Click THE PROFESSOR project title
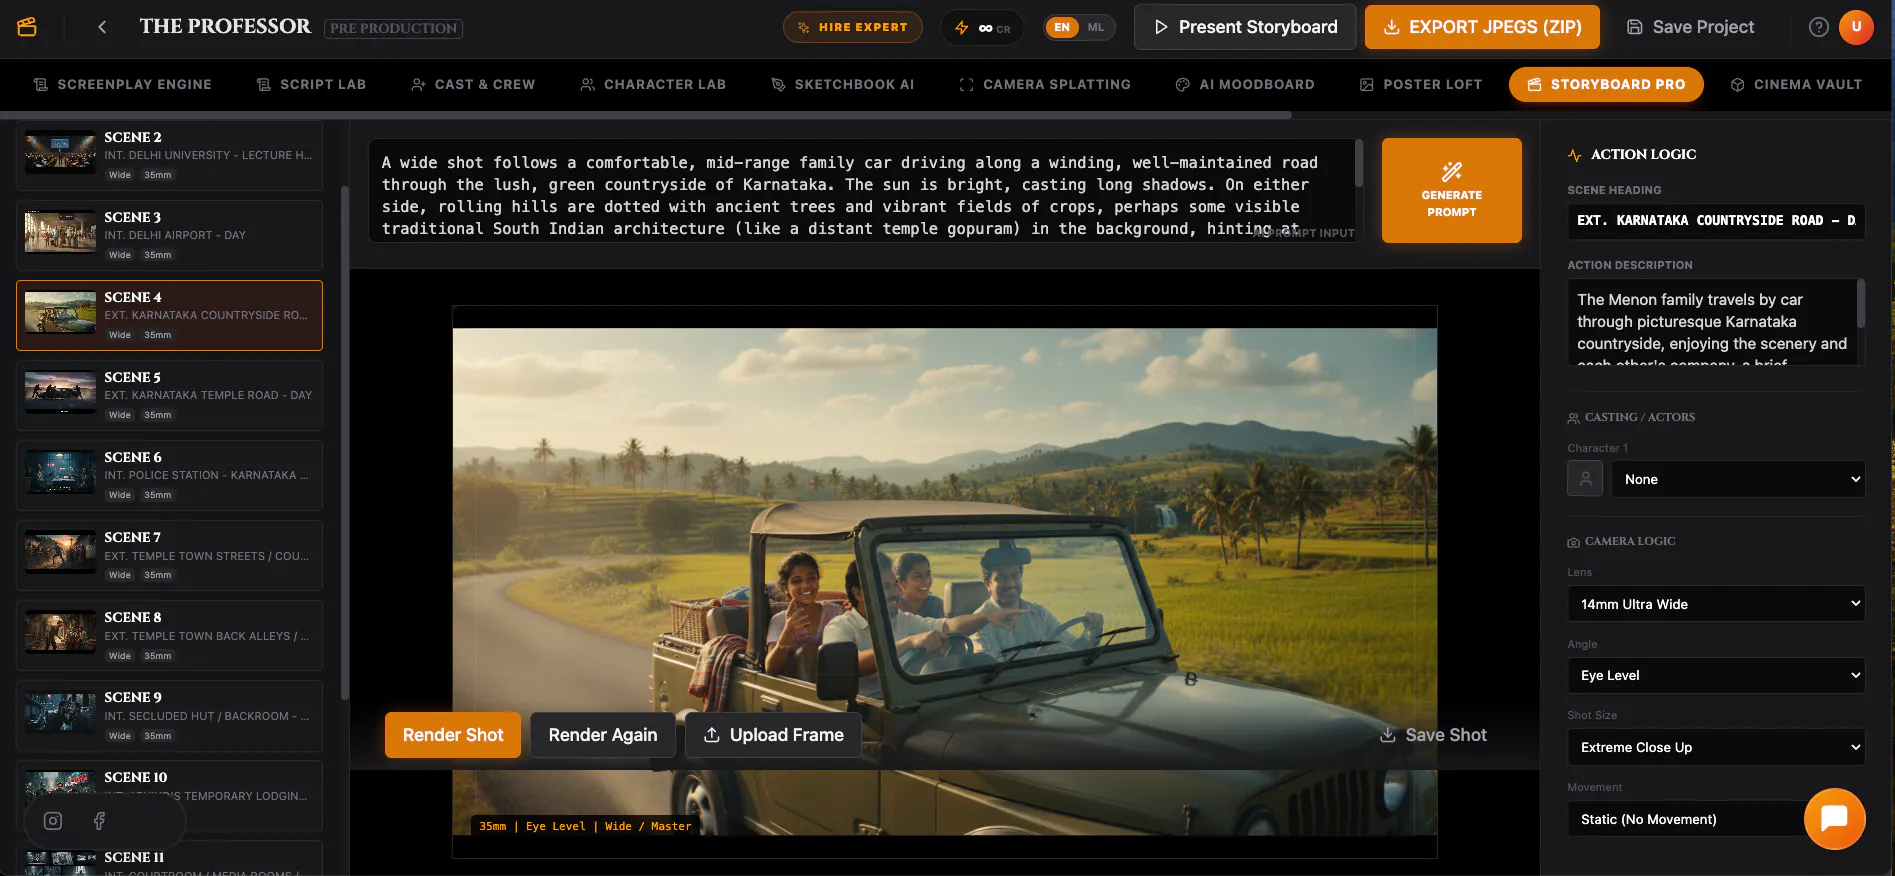This screenshot has height=876, width=1895. pos(225,27)
